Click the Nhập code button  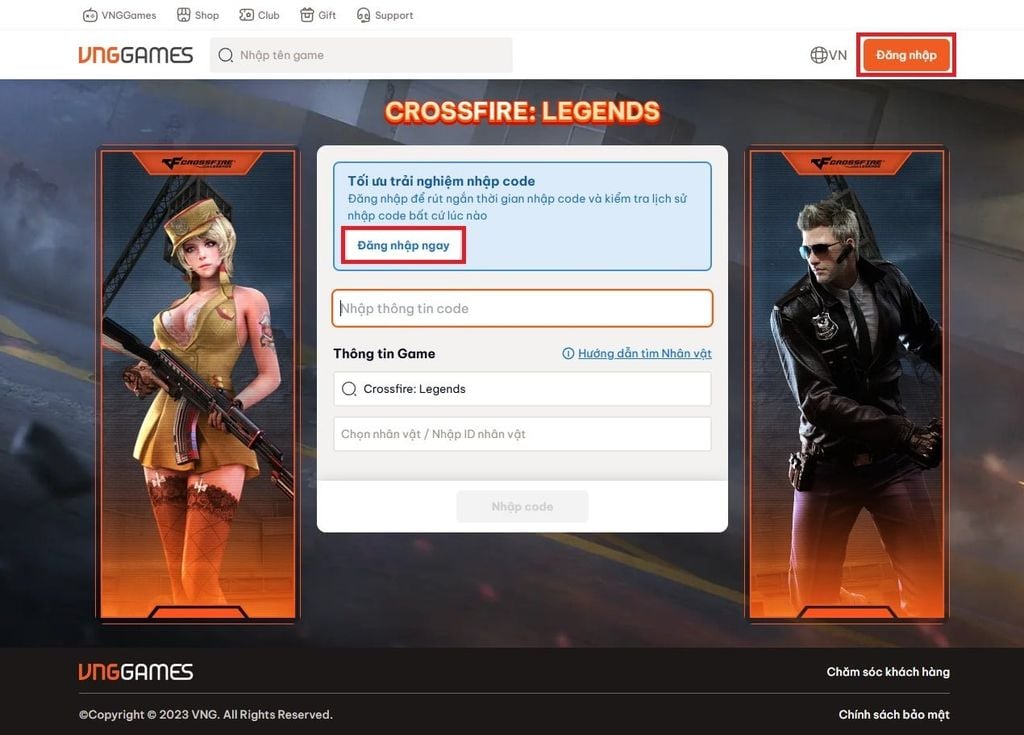(522, 506)
